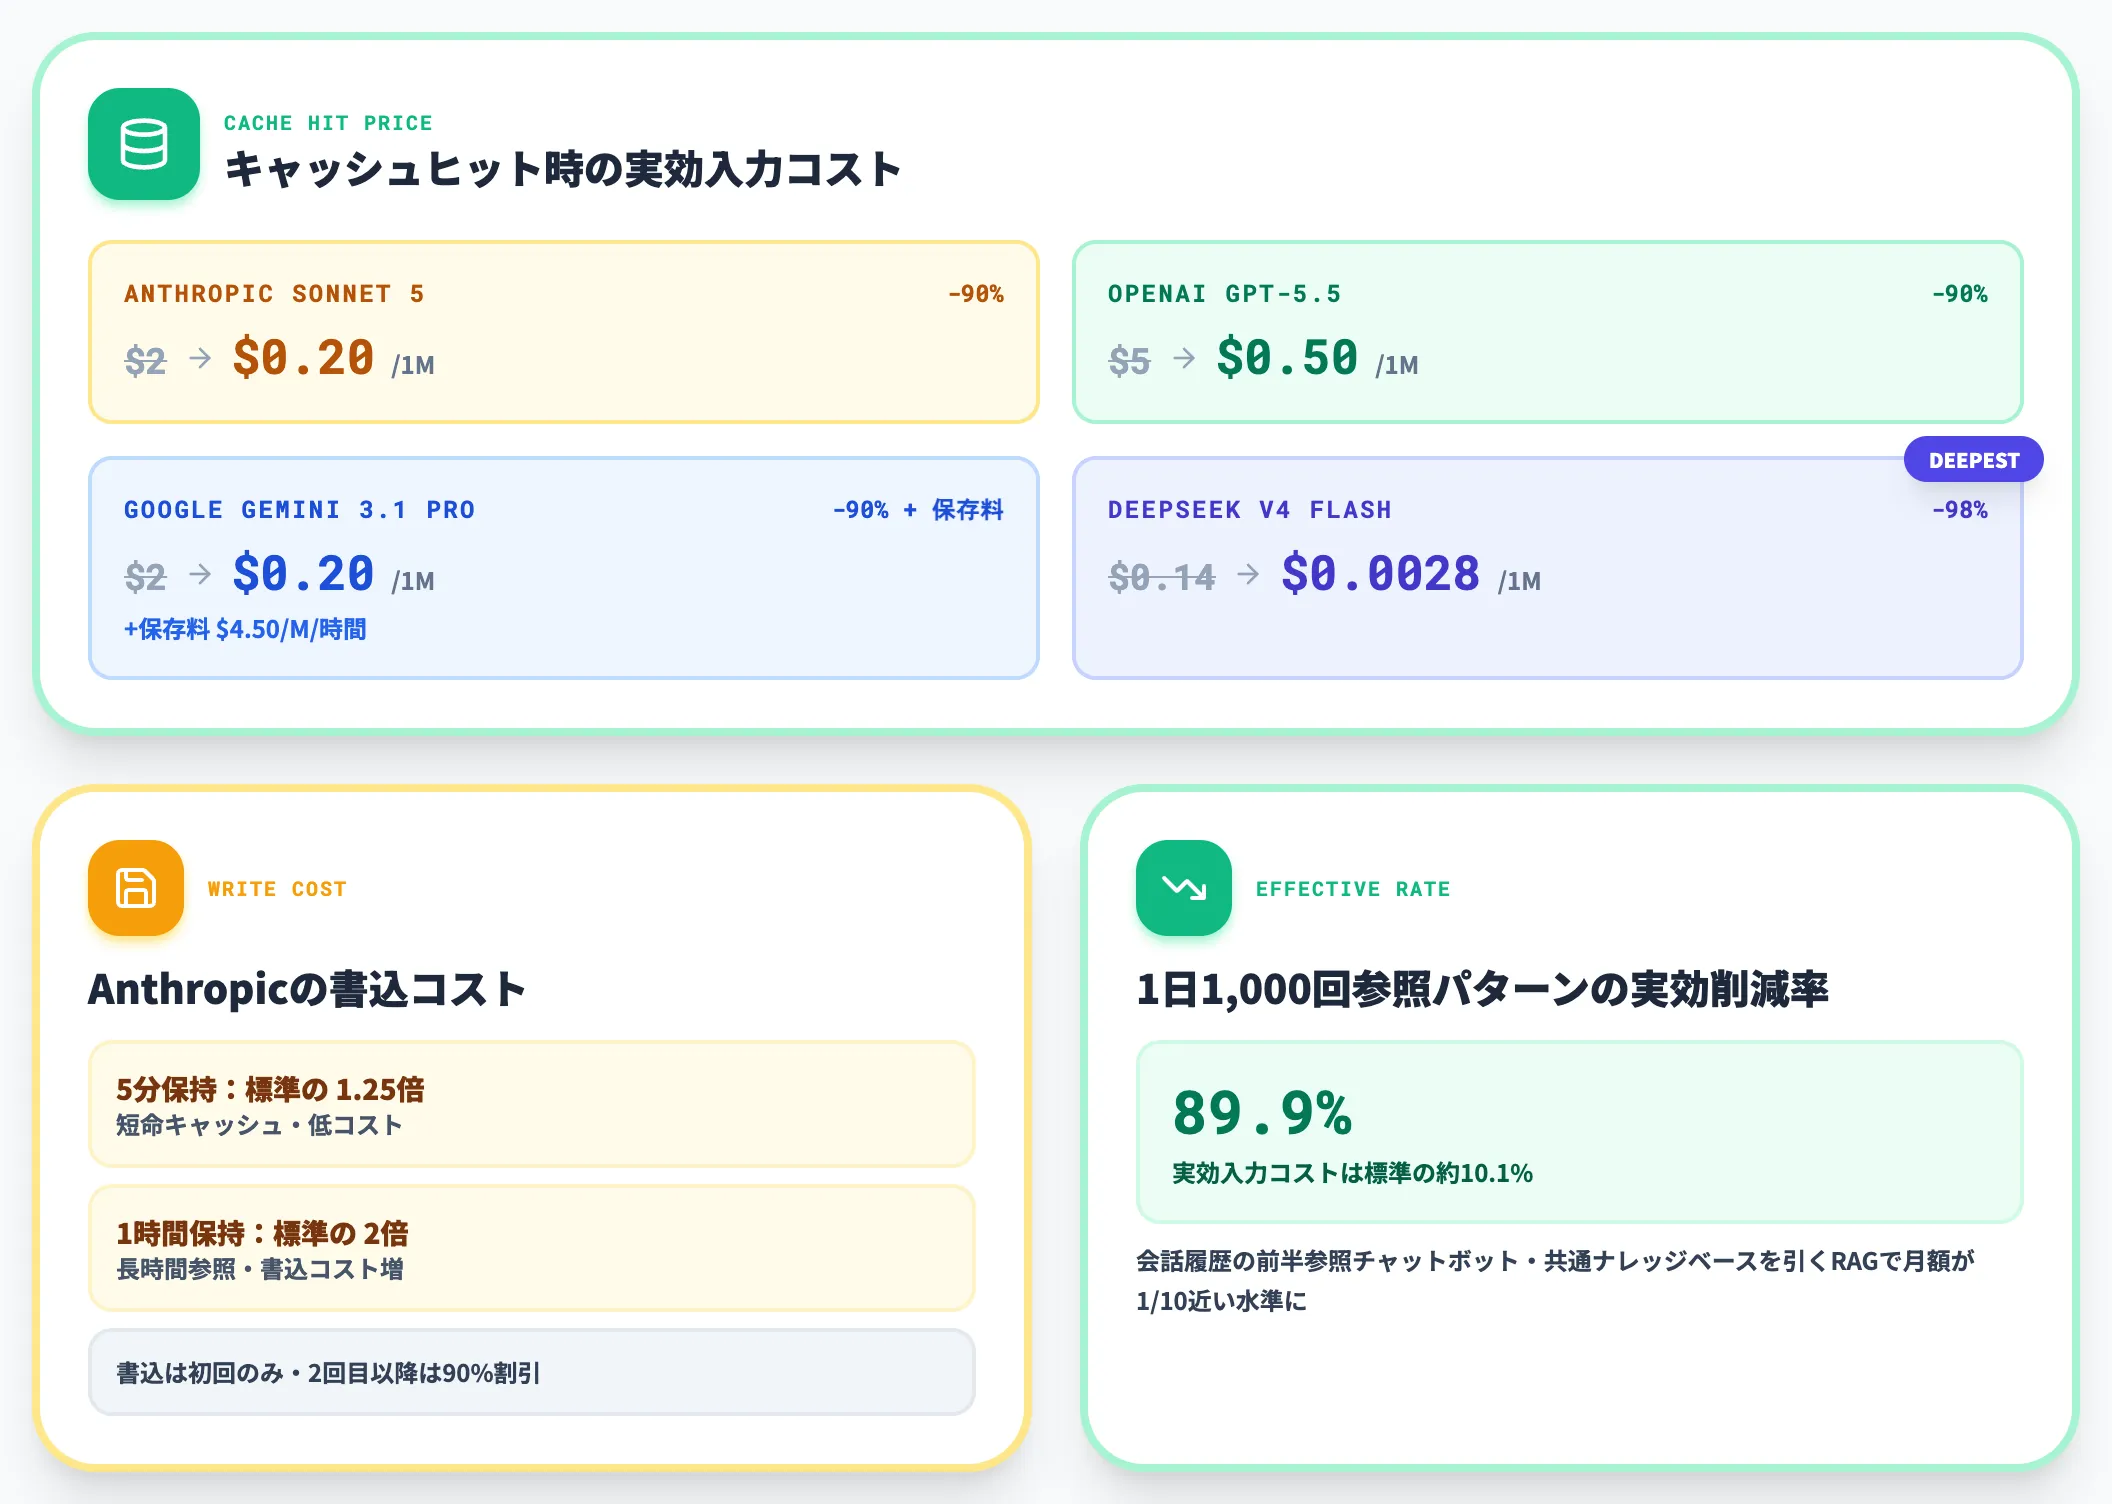The width and height of the screenshot is (2112, 1504).
Task: Click the CACHE HIT PRICE caption
Action: coord(328,123)
